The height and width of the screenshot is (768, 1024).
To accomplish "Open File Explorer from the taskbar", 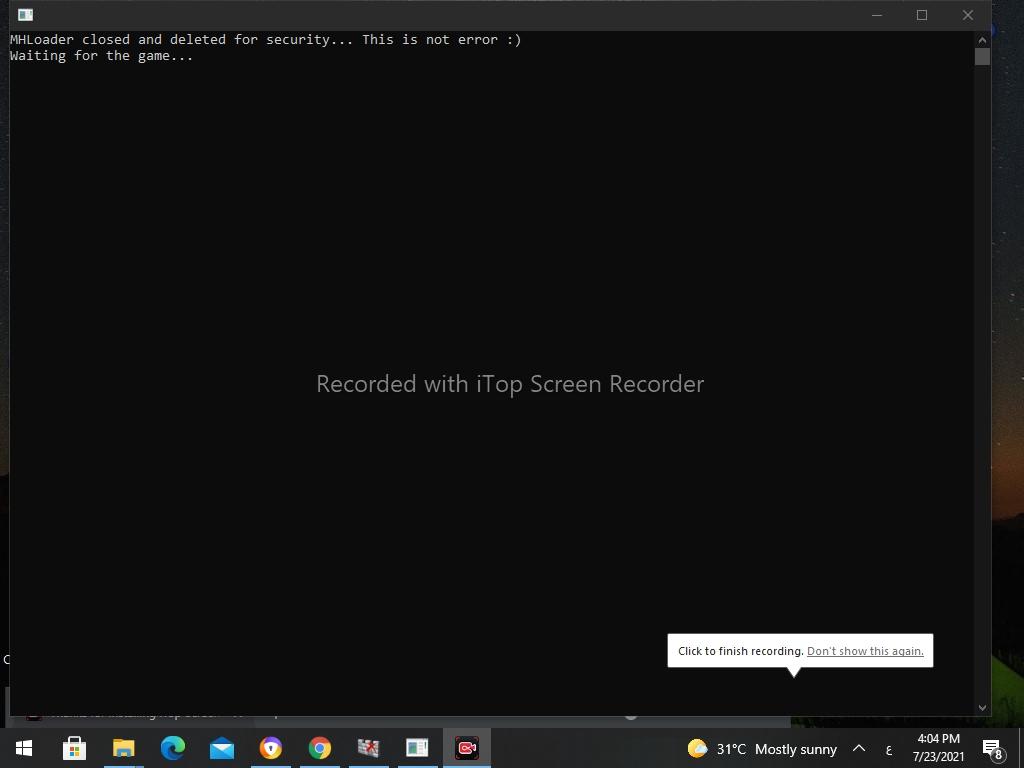I will pyautogui.click(x=123, y=748).
